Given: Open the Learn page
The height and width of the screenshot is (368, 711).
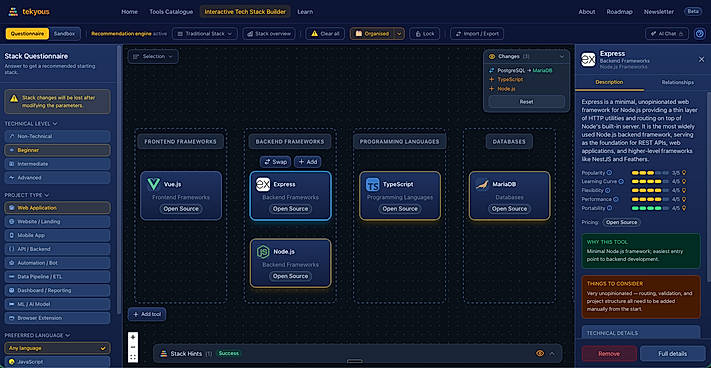Looking at the screenshot, I should (x=305, y=12).
